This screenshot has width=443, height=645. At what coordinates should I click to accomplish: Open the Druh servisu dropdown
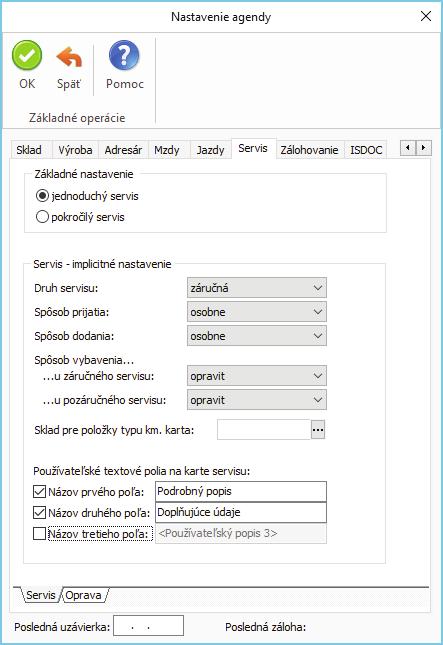pyautogui.click(x=257, y=288)
